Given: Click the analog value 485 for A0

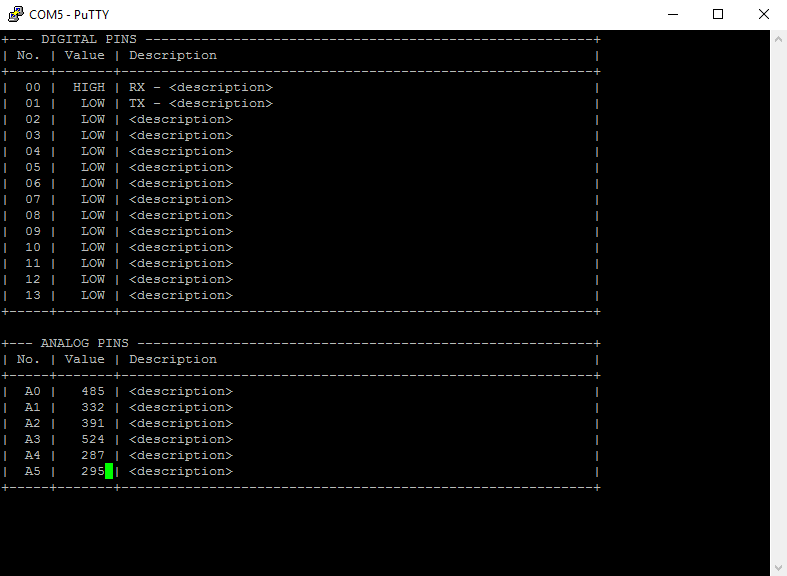Looking at the screenshot, I should (x=93, y=391).
